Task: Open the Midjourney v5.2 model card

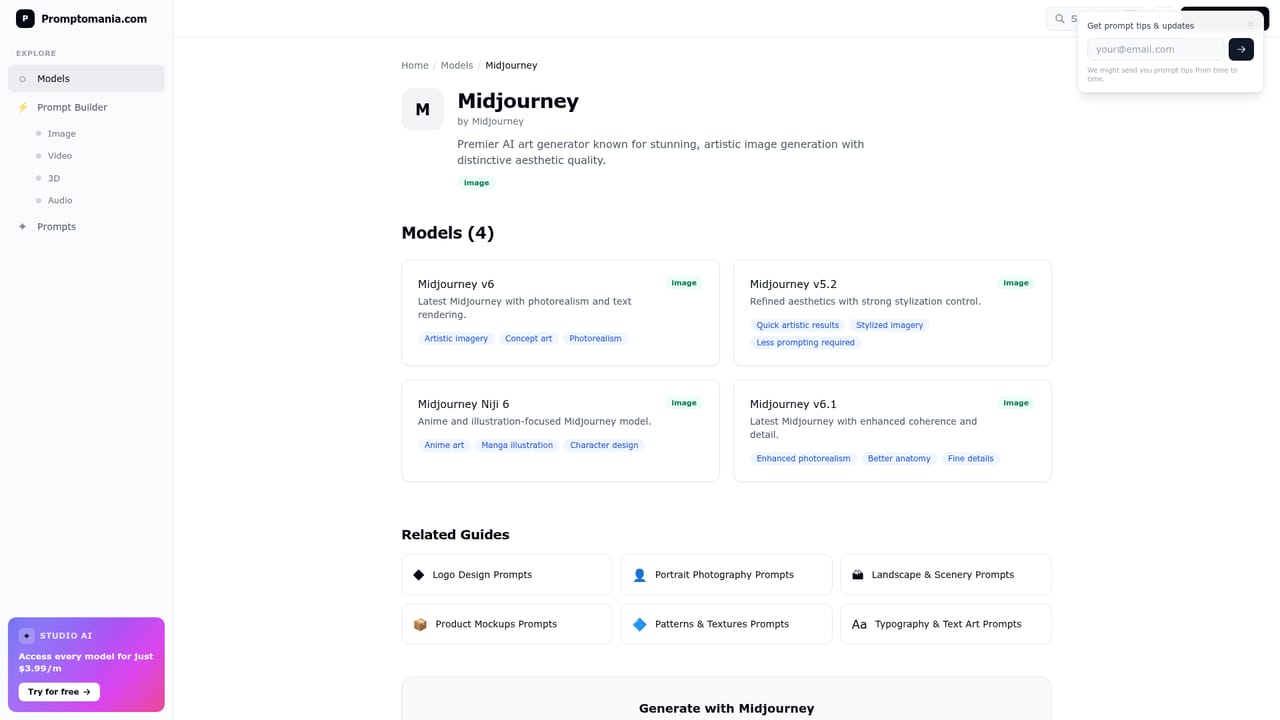Action: click(x=892, y=313)
